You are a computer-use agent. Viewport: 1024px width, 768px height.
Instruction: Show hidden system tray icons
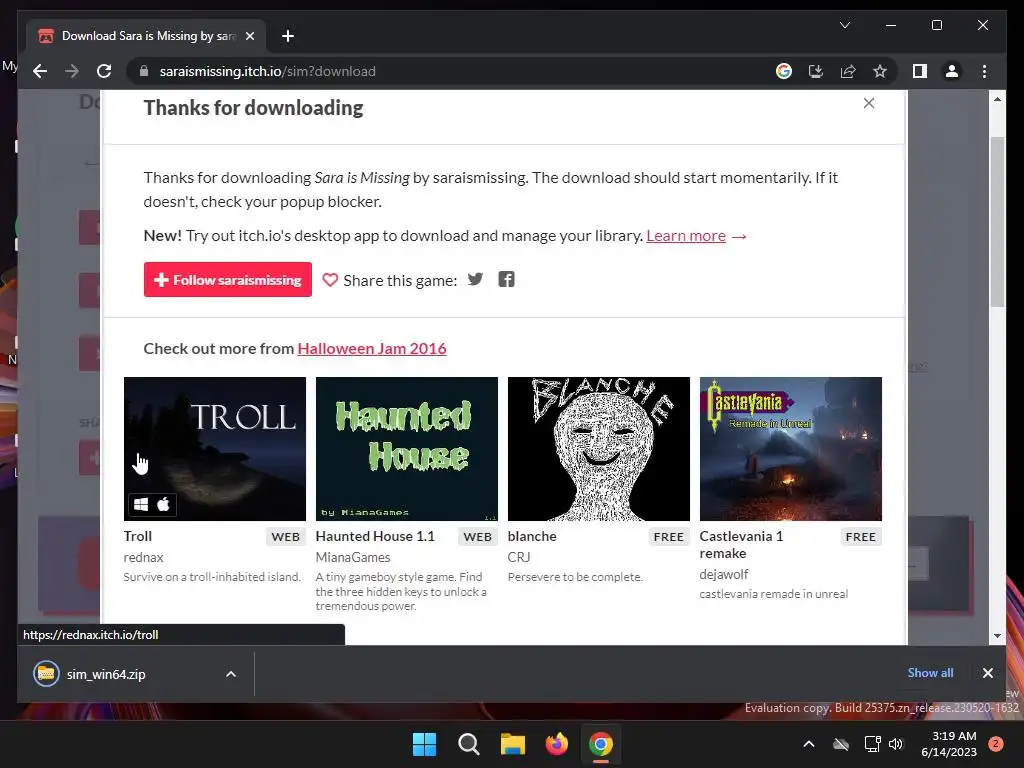808,744
